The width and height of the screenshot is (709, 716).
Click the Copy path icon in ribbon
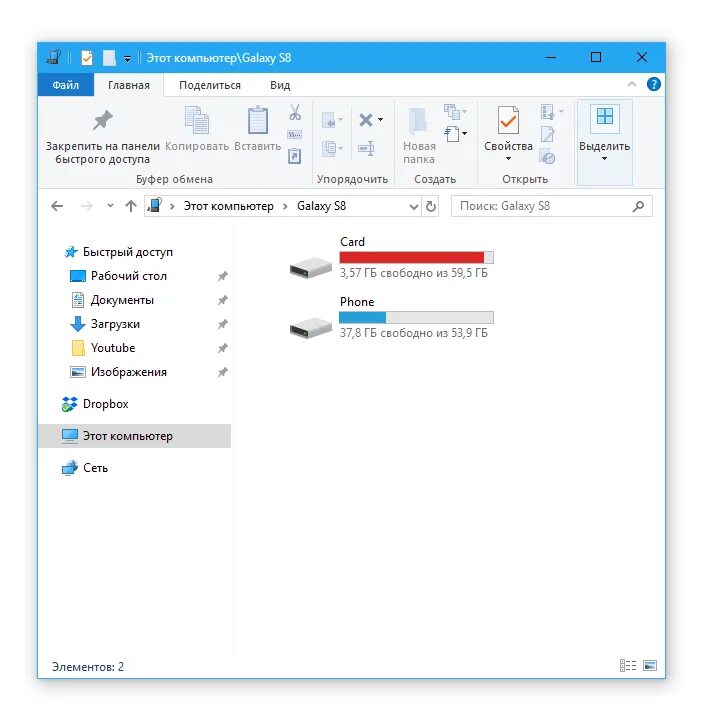click(294, 135)
